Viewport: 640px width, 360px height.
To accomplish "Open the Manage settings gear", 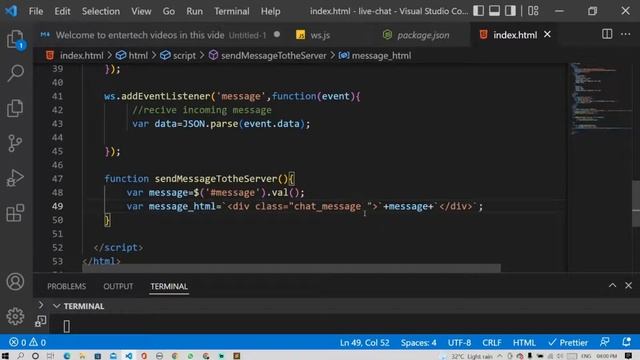I will (16, 316).
